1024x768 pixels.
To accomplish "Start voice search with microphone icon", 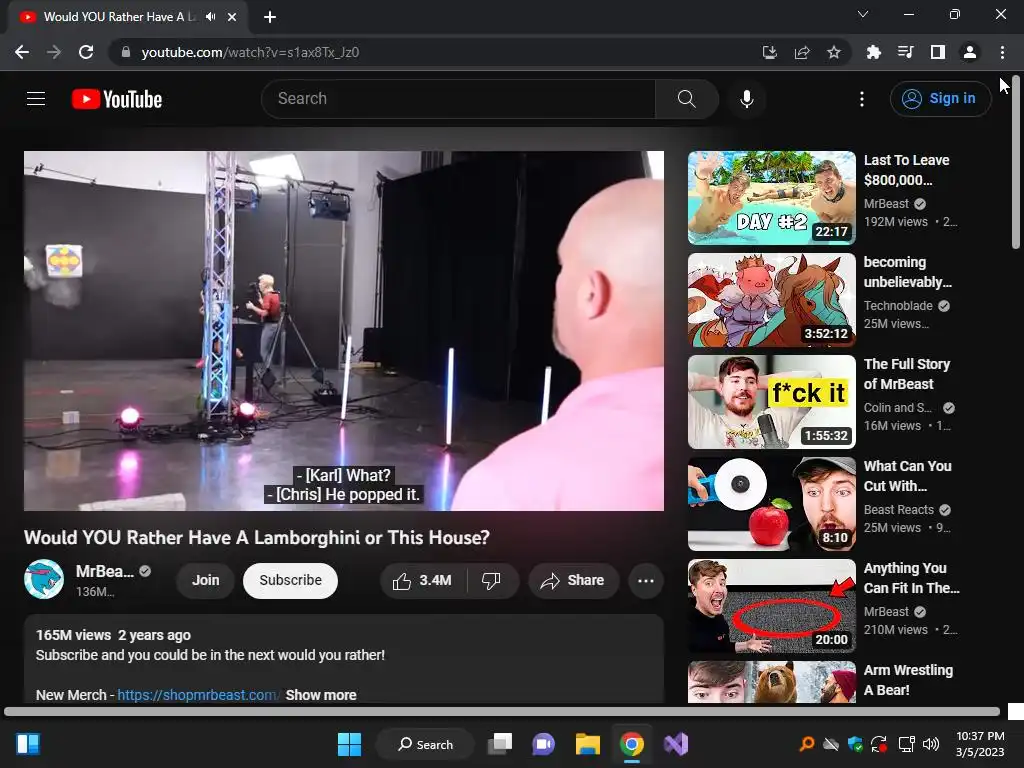I will click(x=746, y=99).
